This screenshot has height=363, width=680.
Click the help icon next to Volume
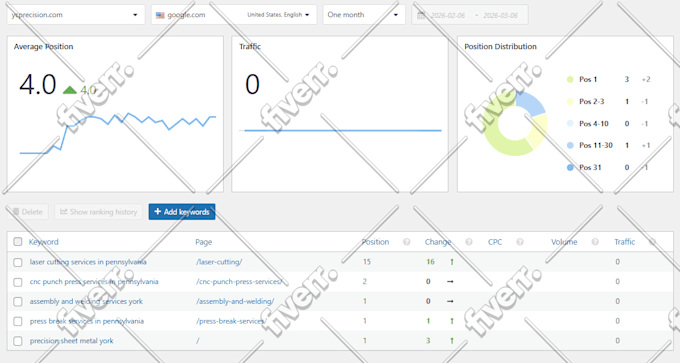595,242
